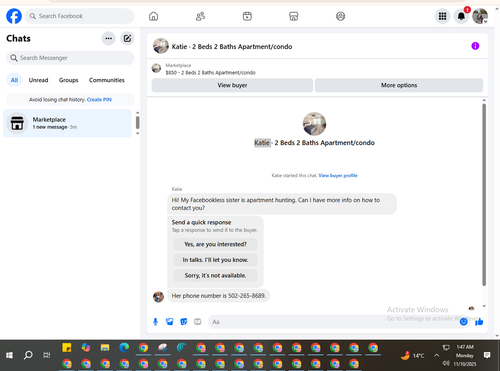Click the chat list scrollbar thumb

pos(137,122)
